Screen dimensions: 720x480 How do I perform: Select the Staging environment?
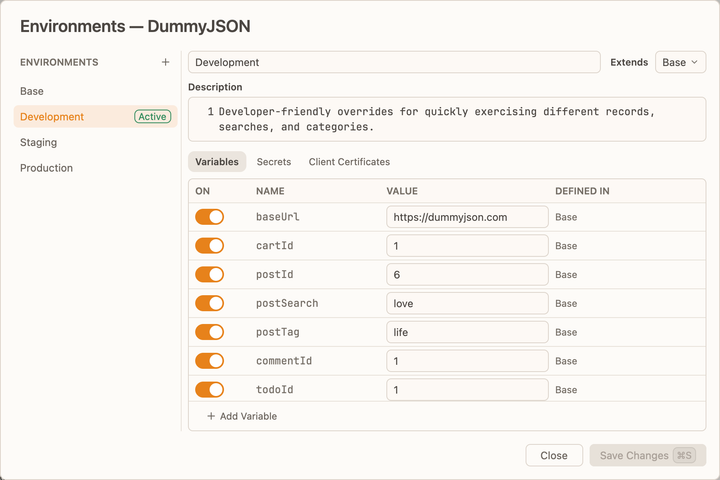(x=96, y=142)
